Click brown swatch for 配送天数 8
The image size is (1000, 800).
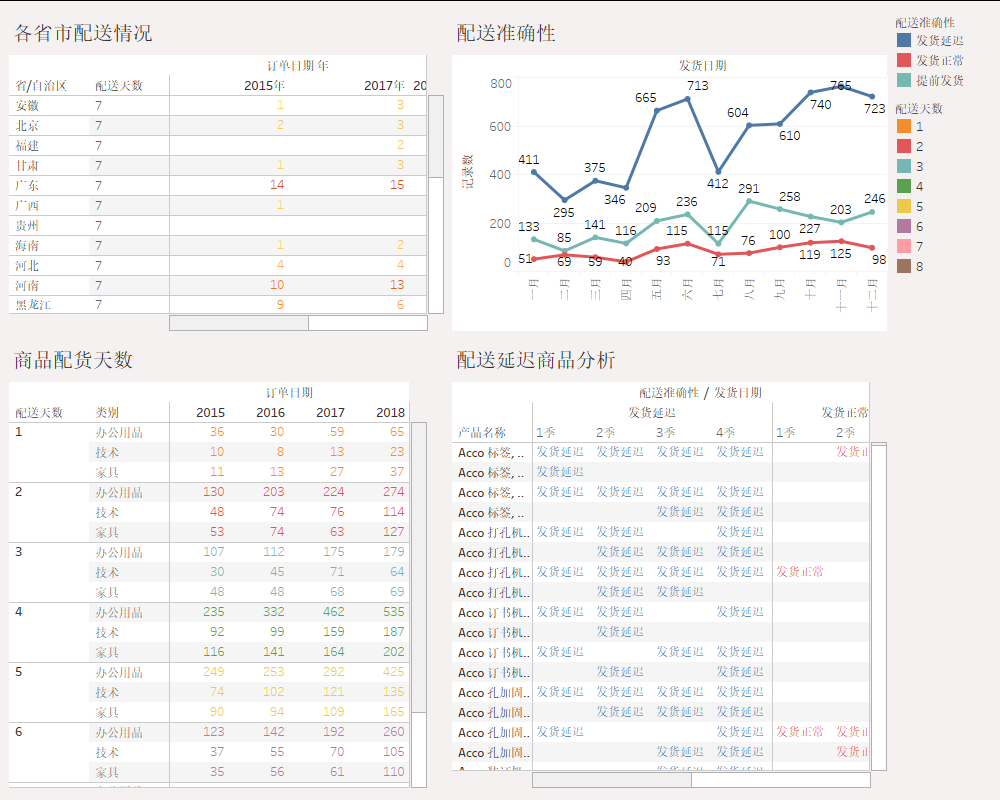point(904,267)
